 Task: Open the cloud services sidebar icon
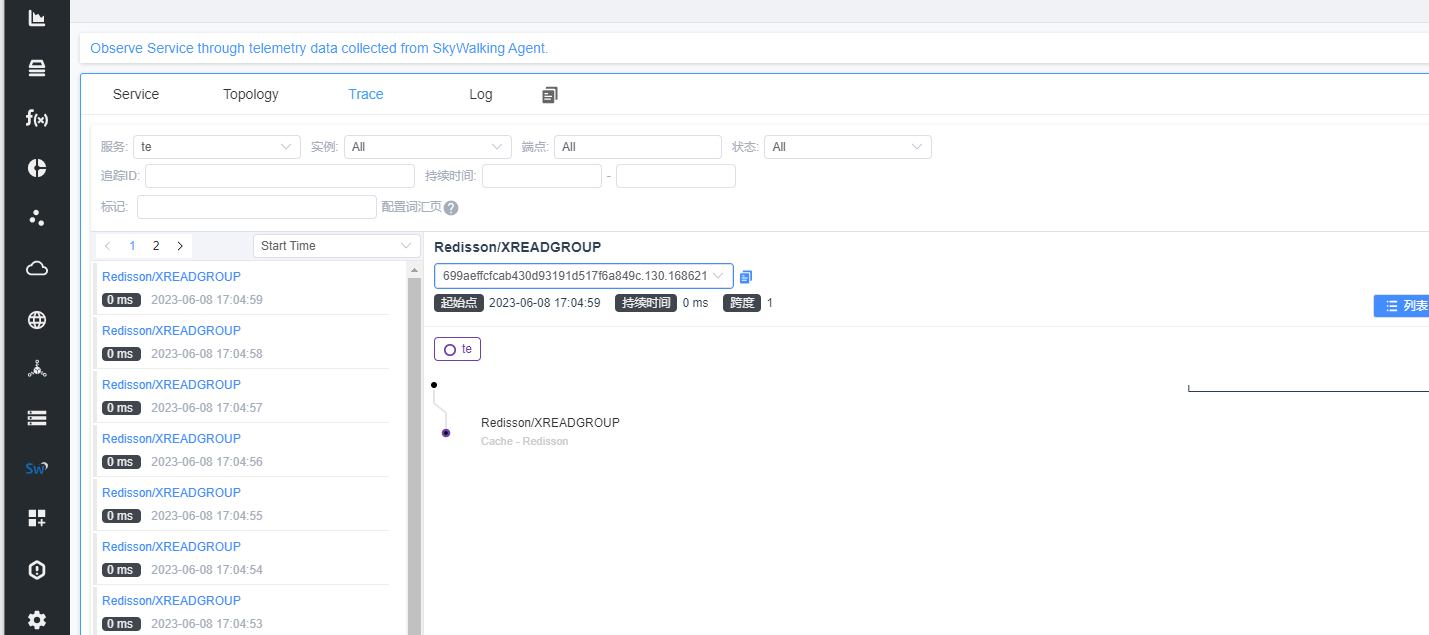pyautogui.click(x=36, y=268)
